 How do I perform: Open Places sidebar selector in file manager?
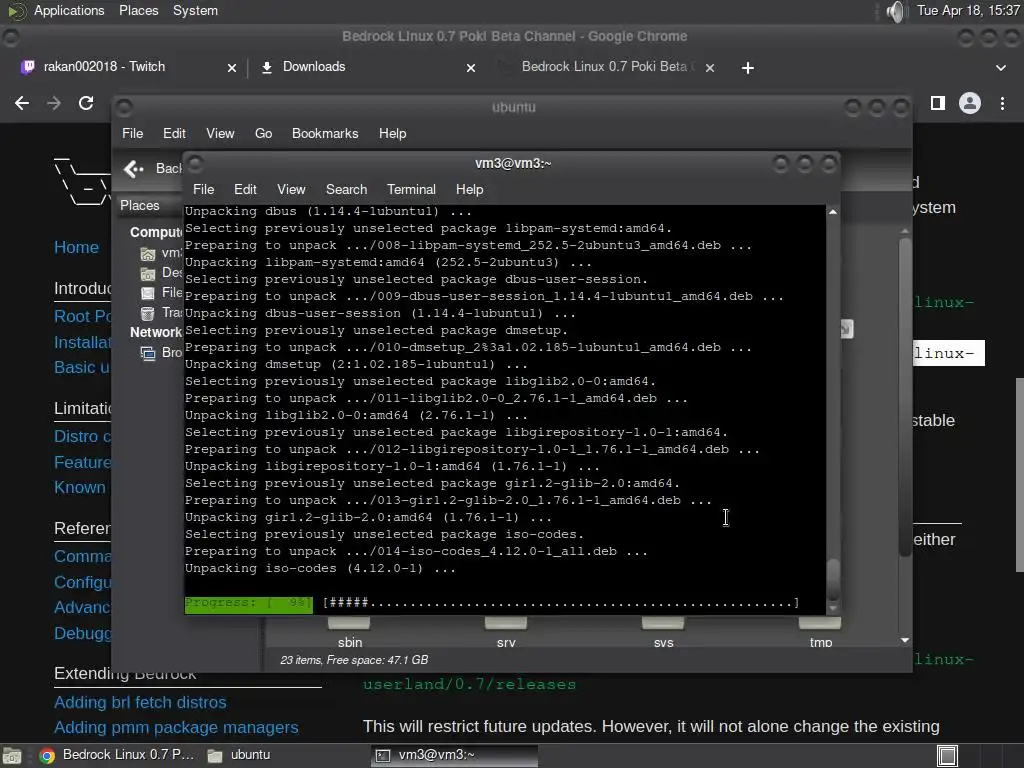click(x=140, y=205)
